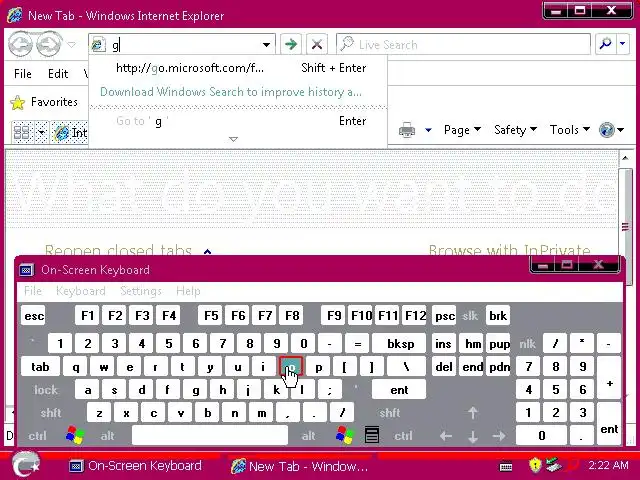
Task: Click the Print icon in command bar
Action: coord(407,130)
